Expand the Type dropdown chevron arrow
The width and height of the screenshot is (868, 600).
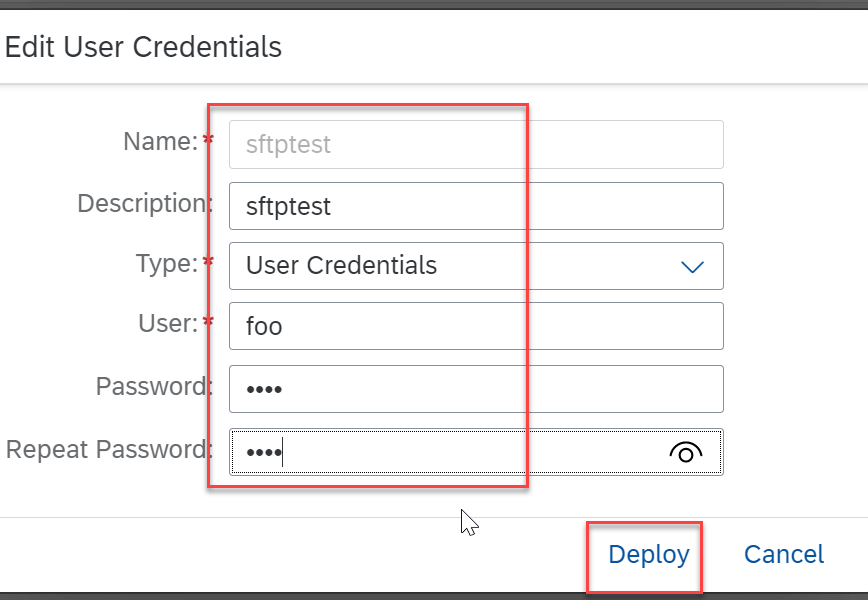(692, 267)
